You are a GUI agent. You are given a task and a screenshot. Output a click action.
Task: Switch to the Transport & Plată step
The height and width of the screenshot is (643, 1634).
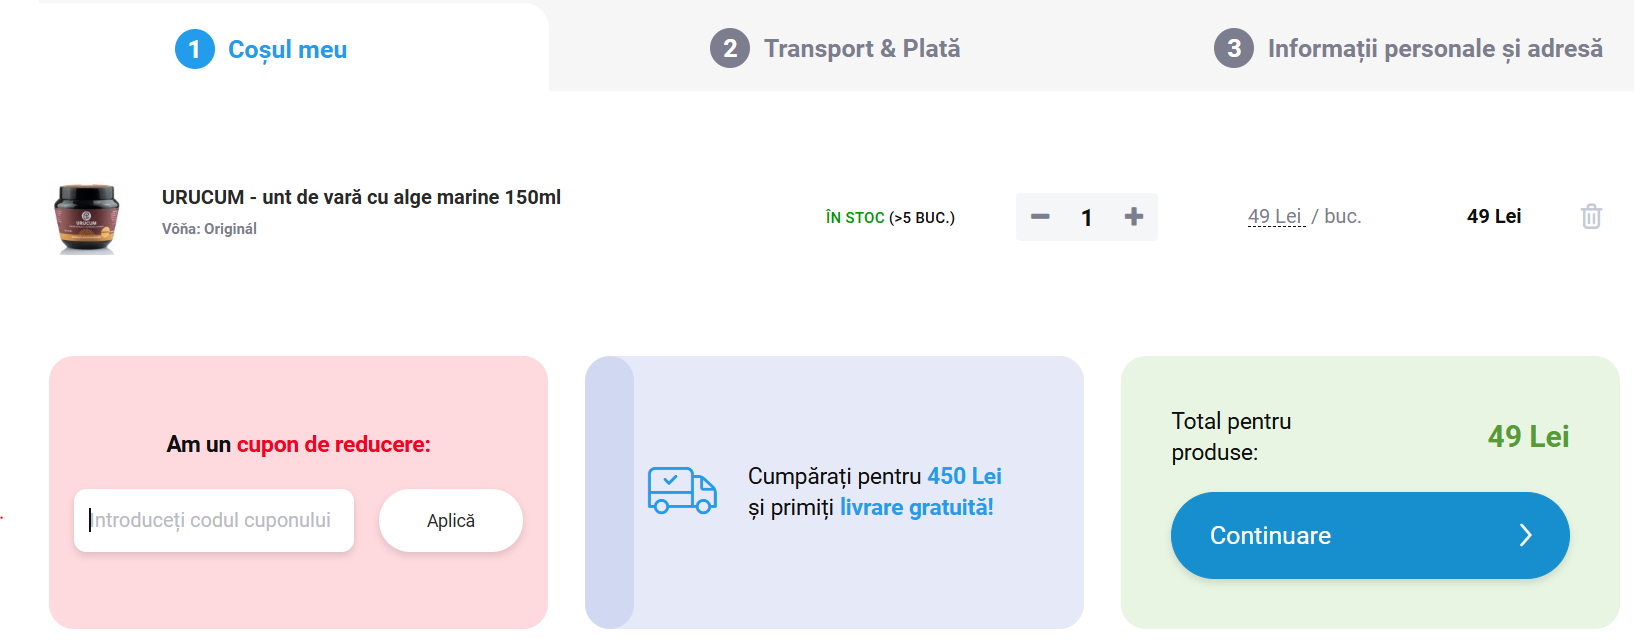coord(861,48)
